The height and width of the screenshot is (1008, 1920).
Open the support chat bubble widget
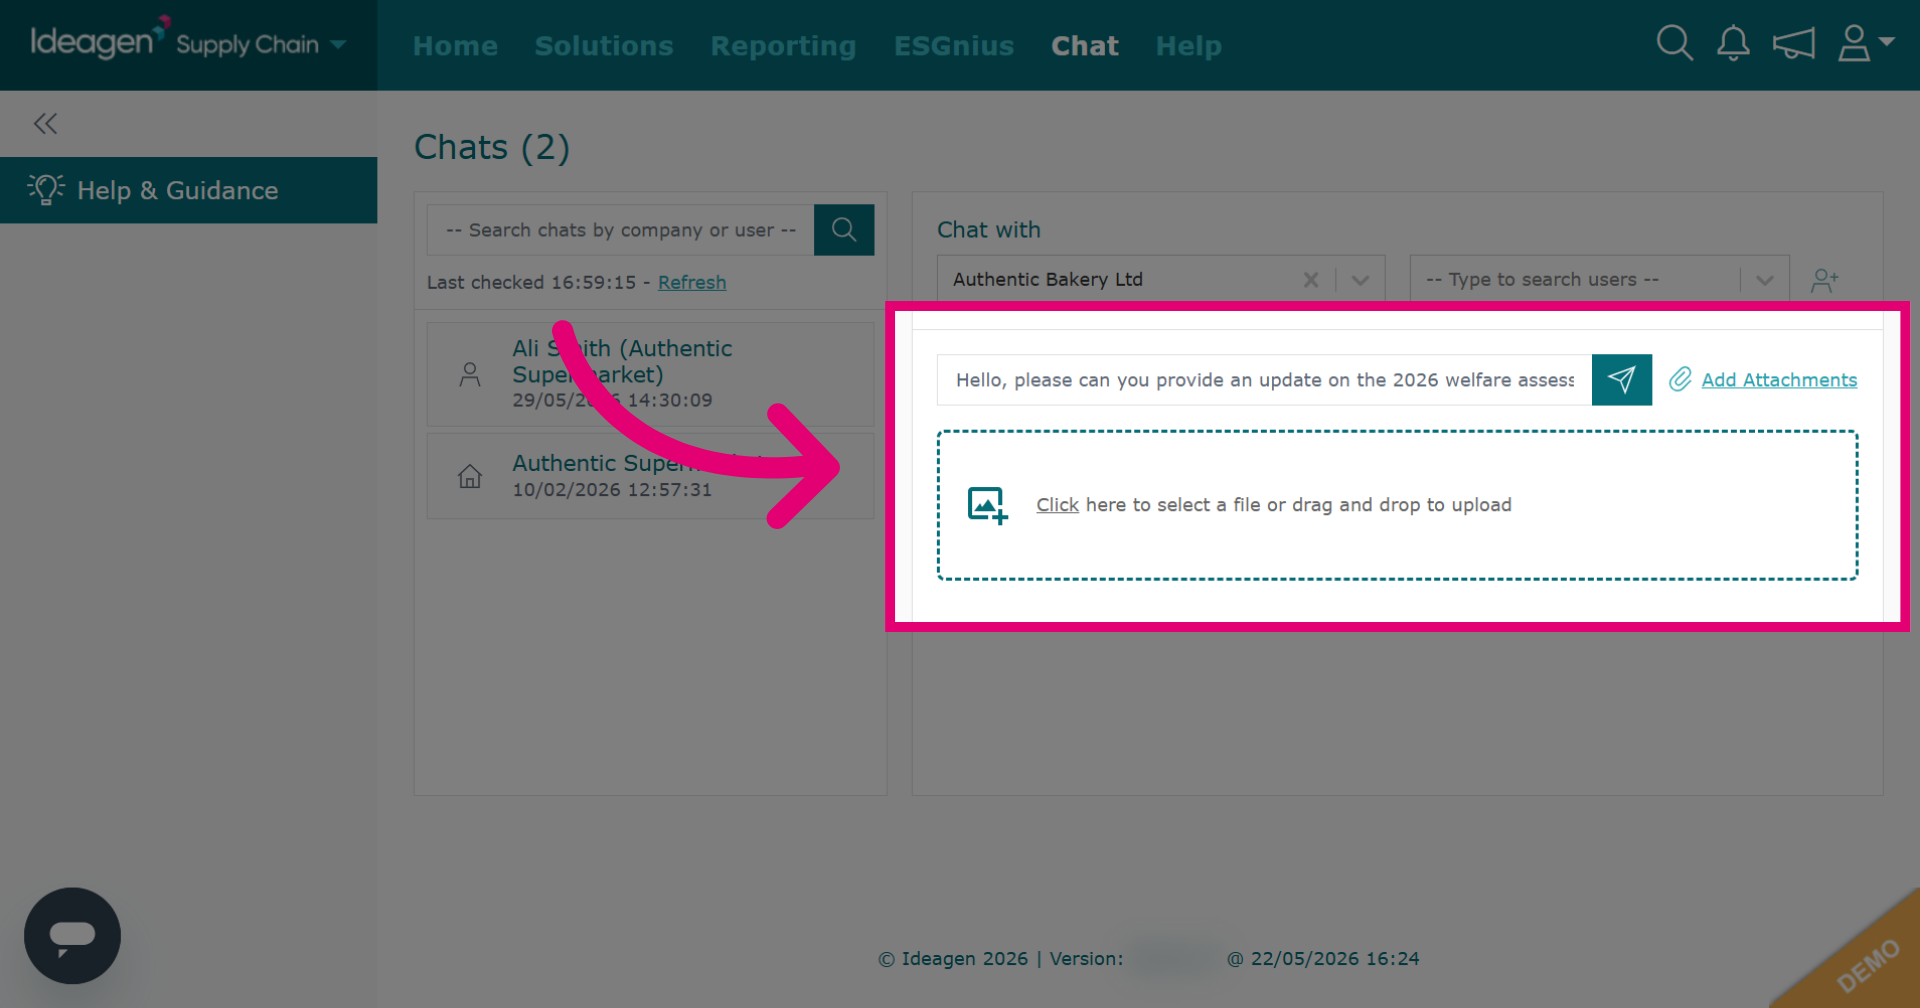[x=72, y=936]
